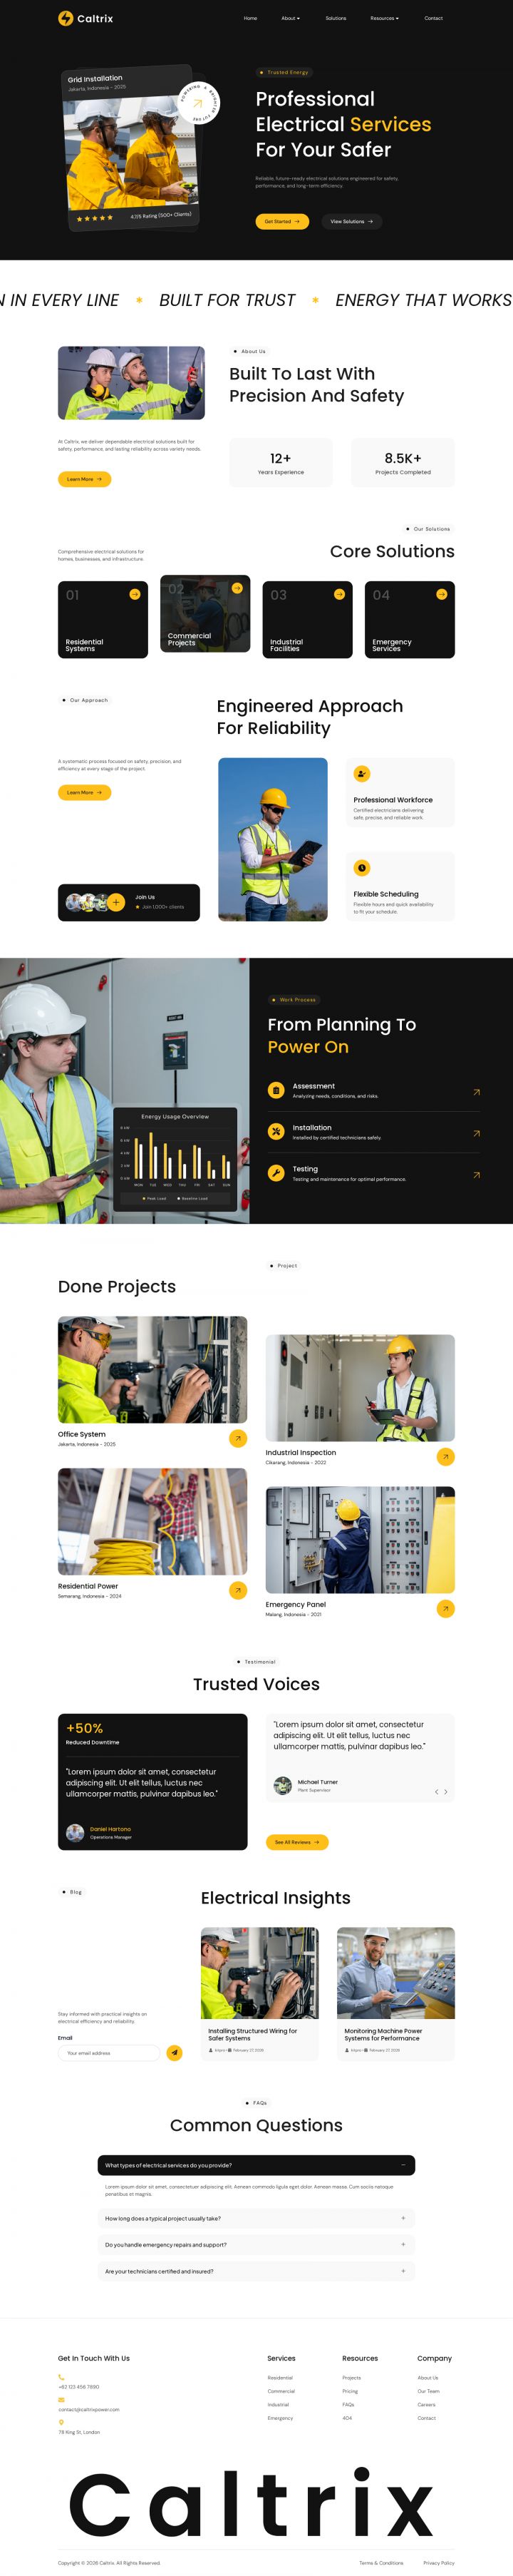513x2576 pixels.
Task: Click the plus icon on Join Us card
Action: click(x=116, y=902)
